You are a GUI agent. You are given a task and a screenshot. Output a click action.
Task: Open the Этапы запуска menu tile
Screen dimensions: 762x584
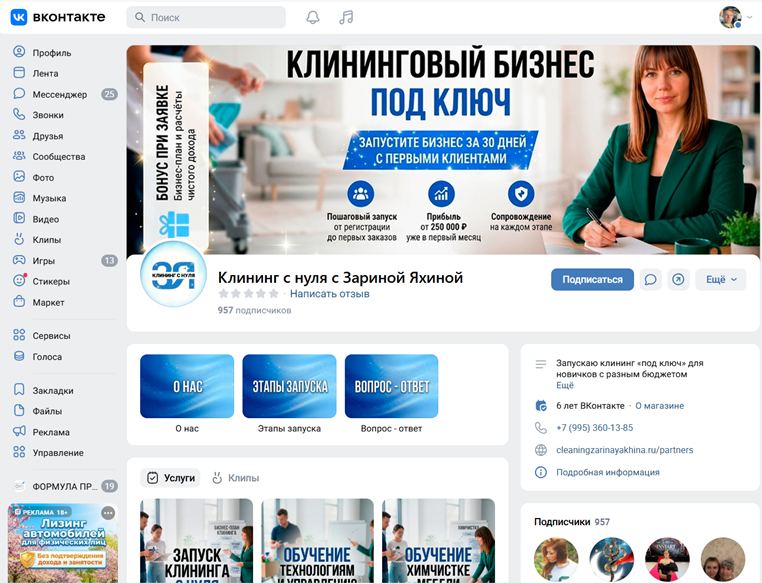[289, 386]
